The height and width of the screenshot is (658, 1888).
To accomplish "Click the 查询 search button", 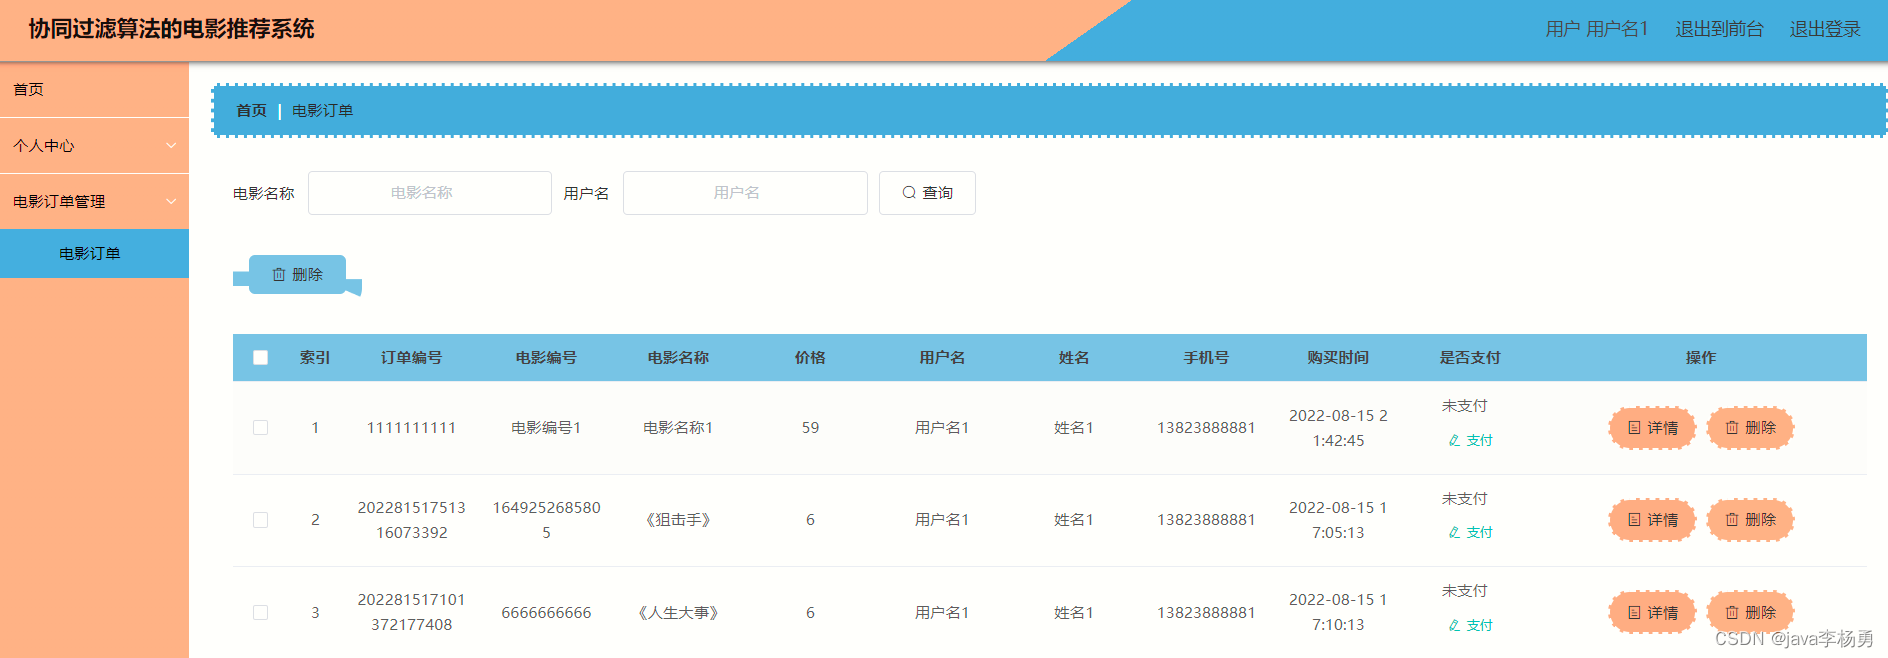I will (x=927, y=193).
